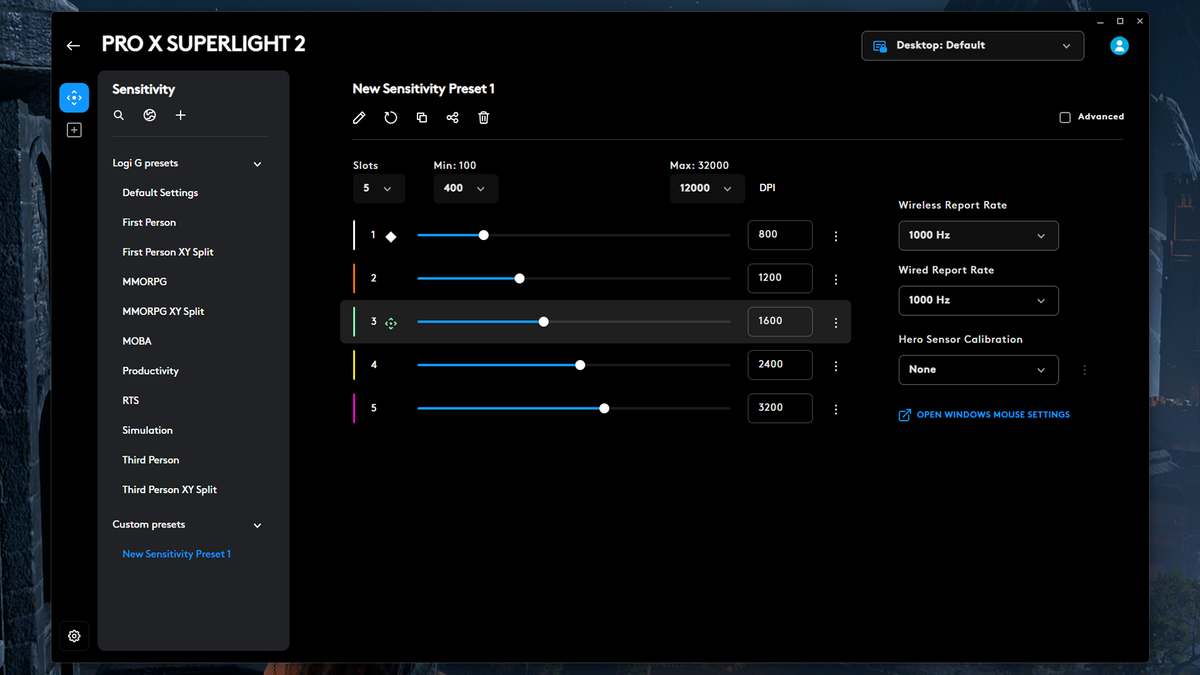
Task: Click the 3200 DPI value field
Action: (780, 408)
